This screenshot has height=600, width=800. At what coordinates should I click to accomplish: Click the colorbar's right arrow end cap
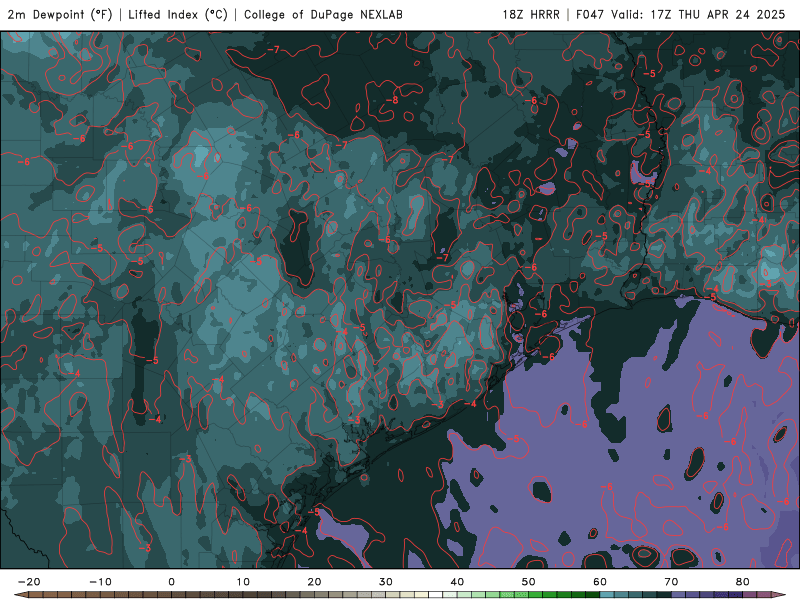coord(779,595)
